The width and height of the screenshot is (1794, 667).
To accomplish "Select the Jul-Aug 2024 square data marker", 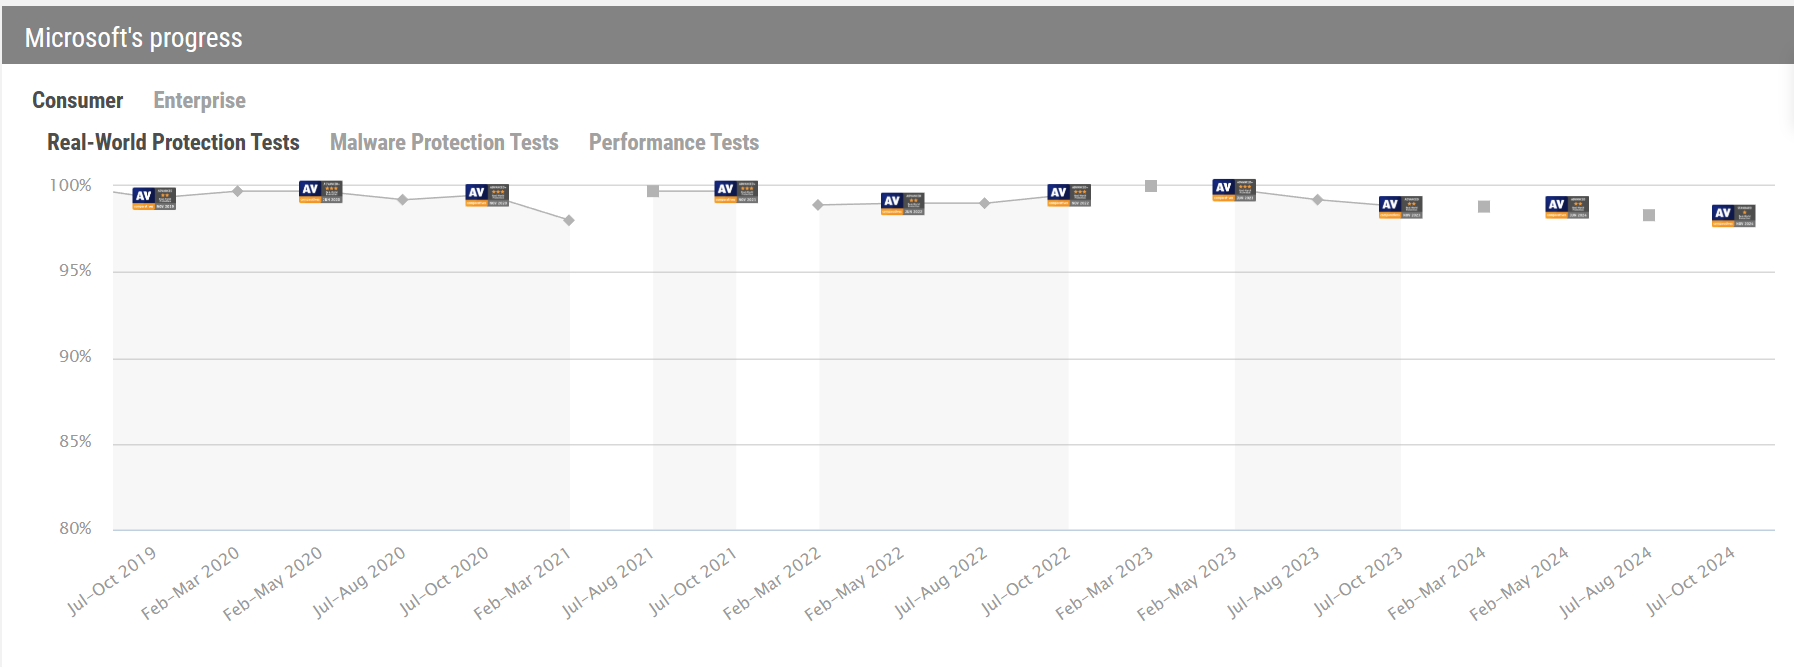I will pos(1649,215).
